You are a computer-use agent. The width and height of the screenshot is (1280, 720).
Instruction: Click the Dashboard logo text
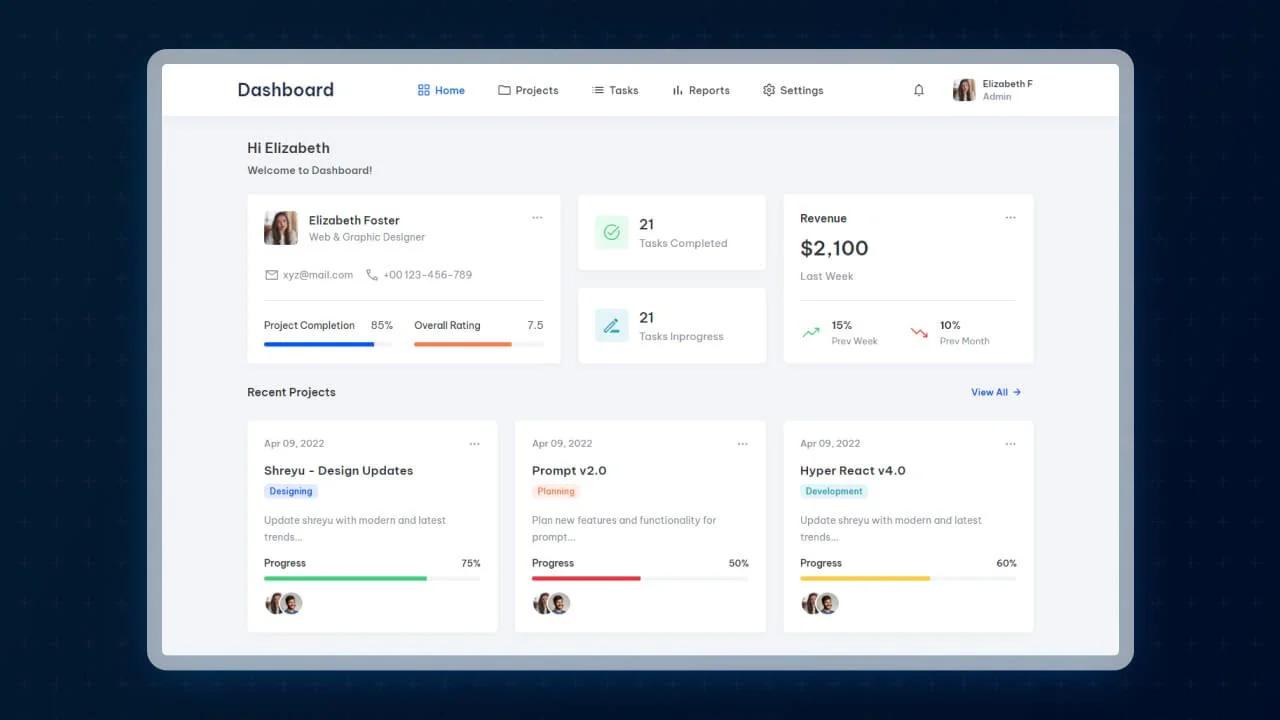click(x=285, y=90)
